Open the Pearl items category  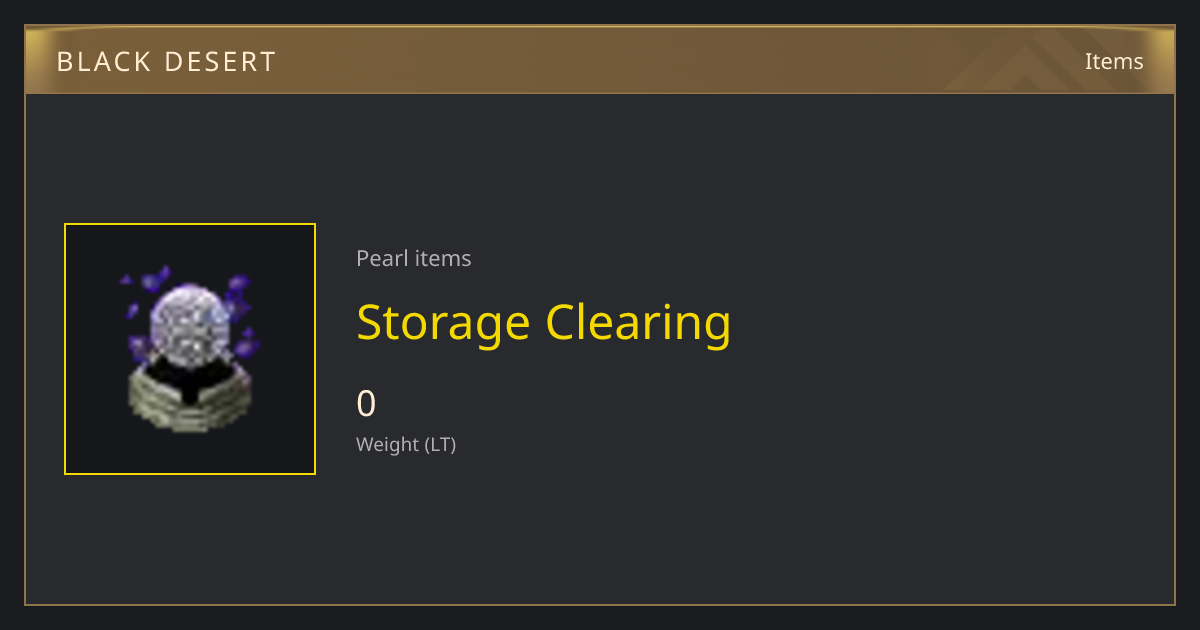tap(413, 258)
